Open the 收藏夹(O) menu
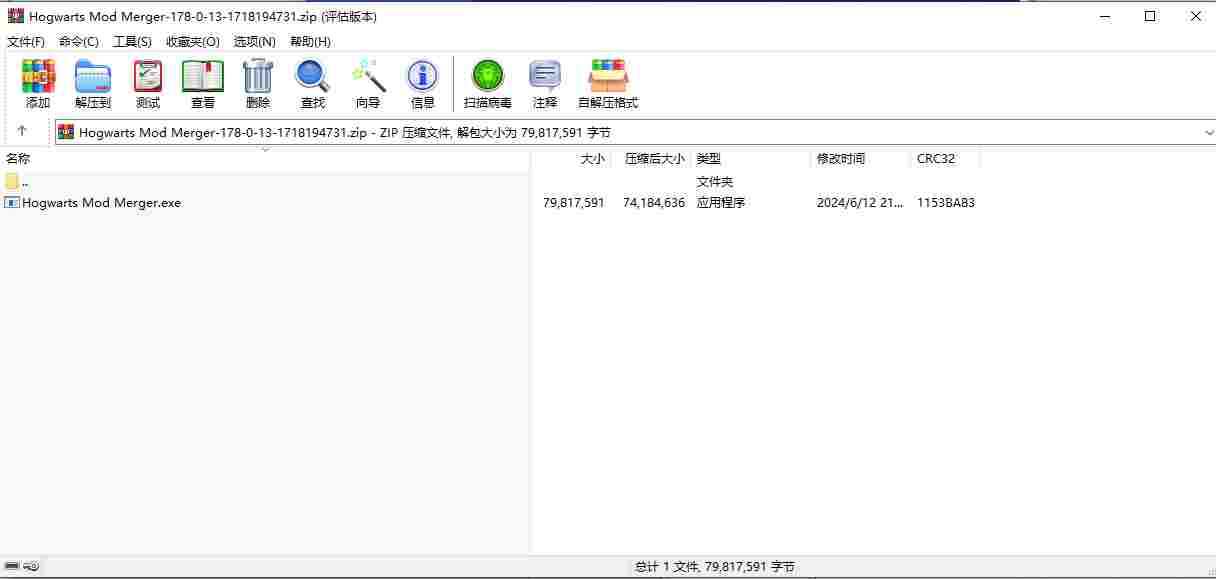This screenshot has width=1216, height=579. [x=193, y=42]
